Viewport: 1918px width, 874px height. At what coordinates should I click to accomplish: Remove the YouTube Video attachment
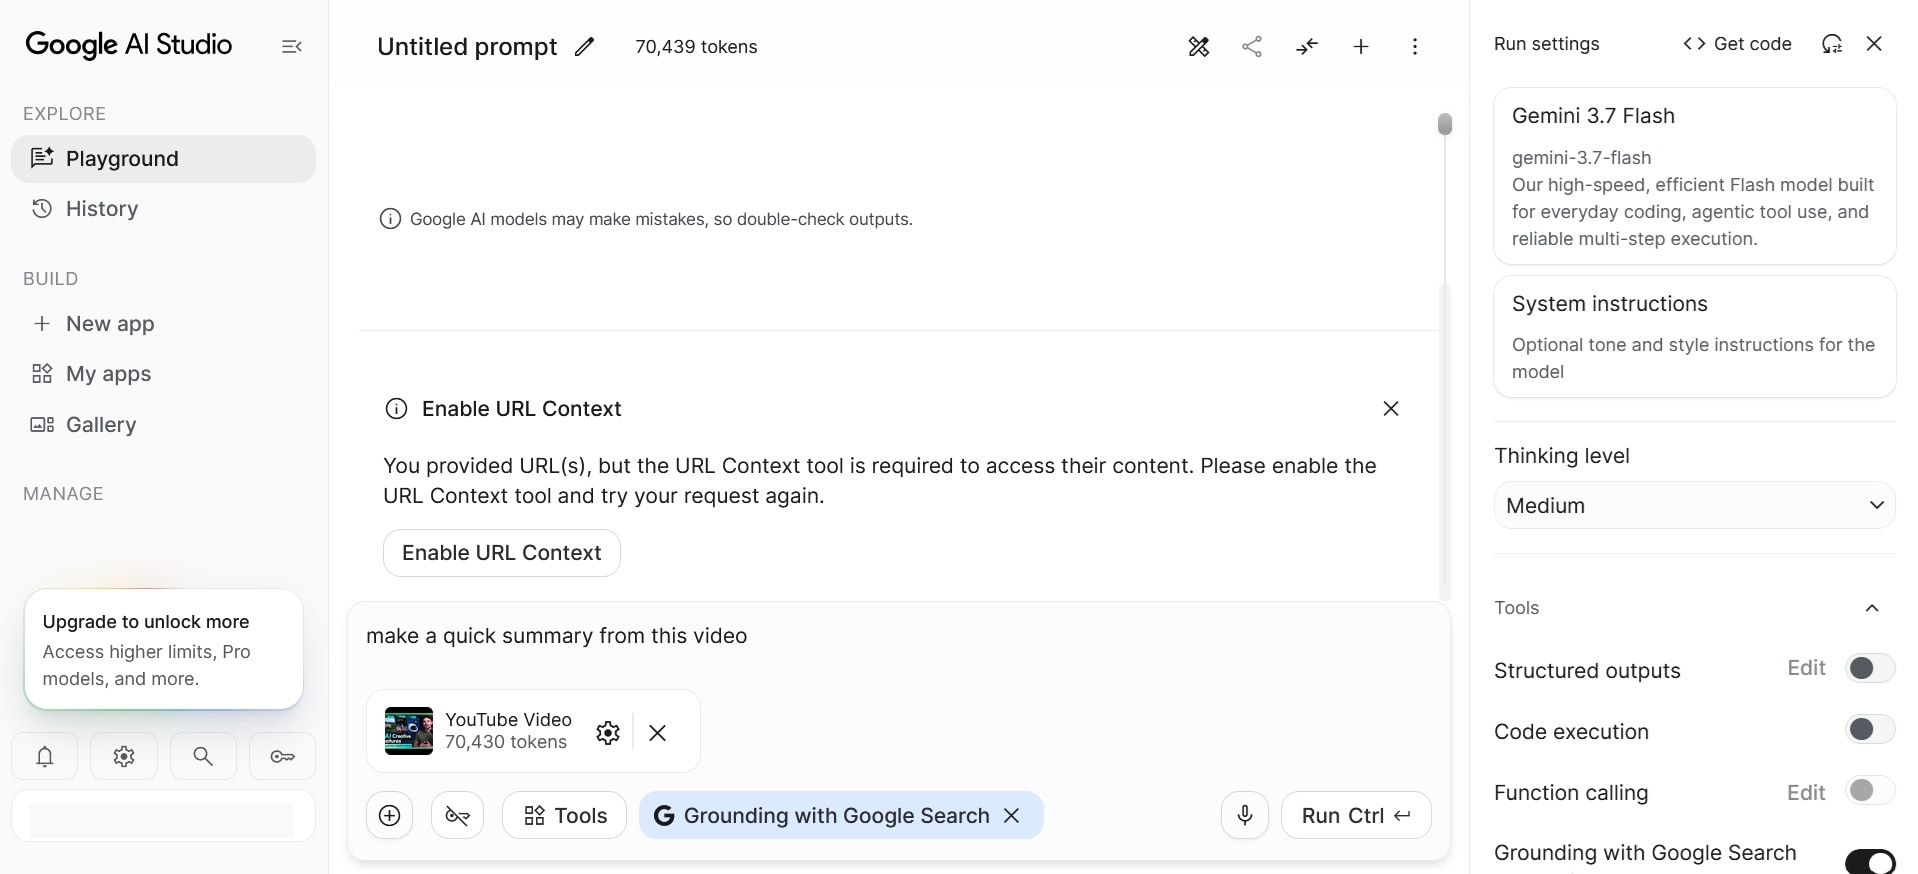click(x=657, y=733)
